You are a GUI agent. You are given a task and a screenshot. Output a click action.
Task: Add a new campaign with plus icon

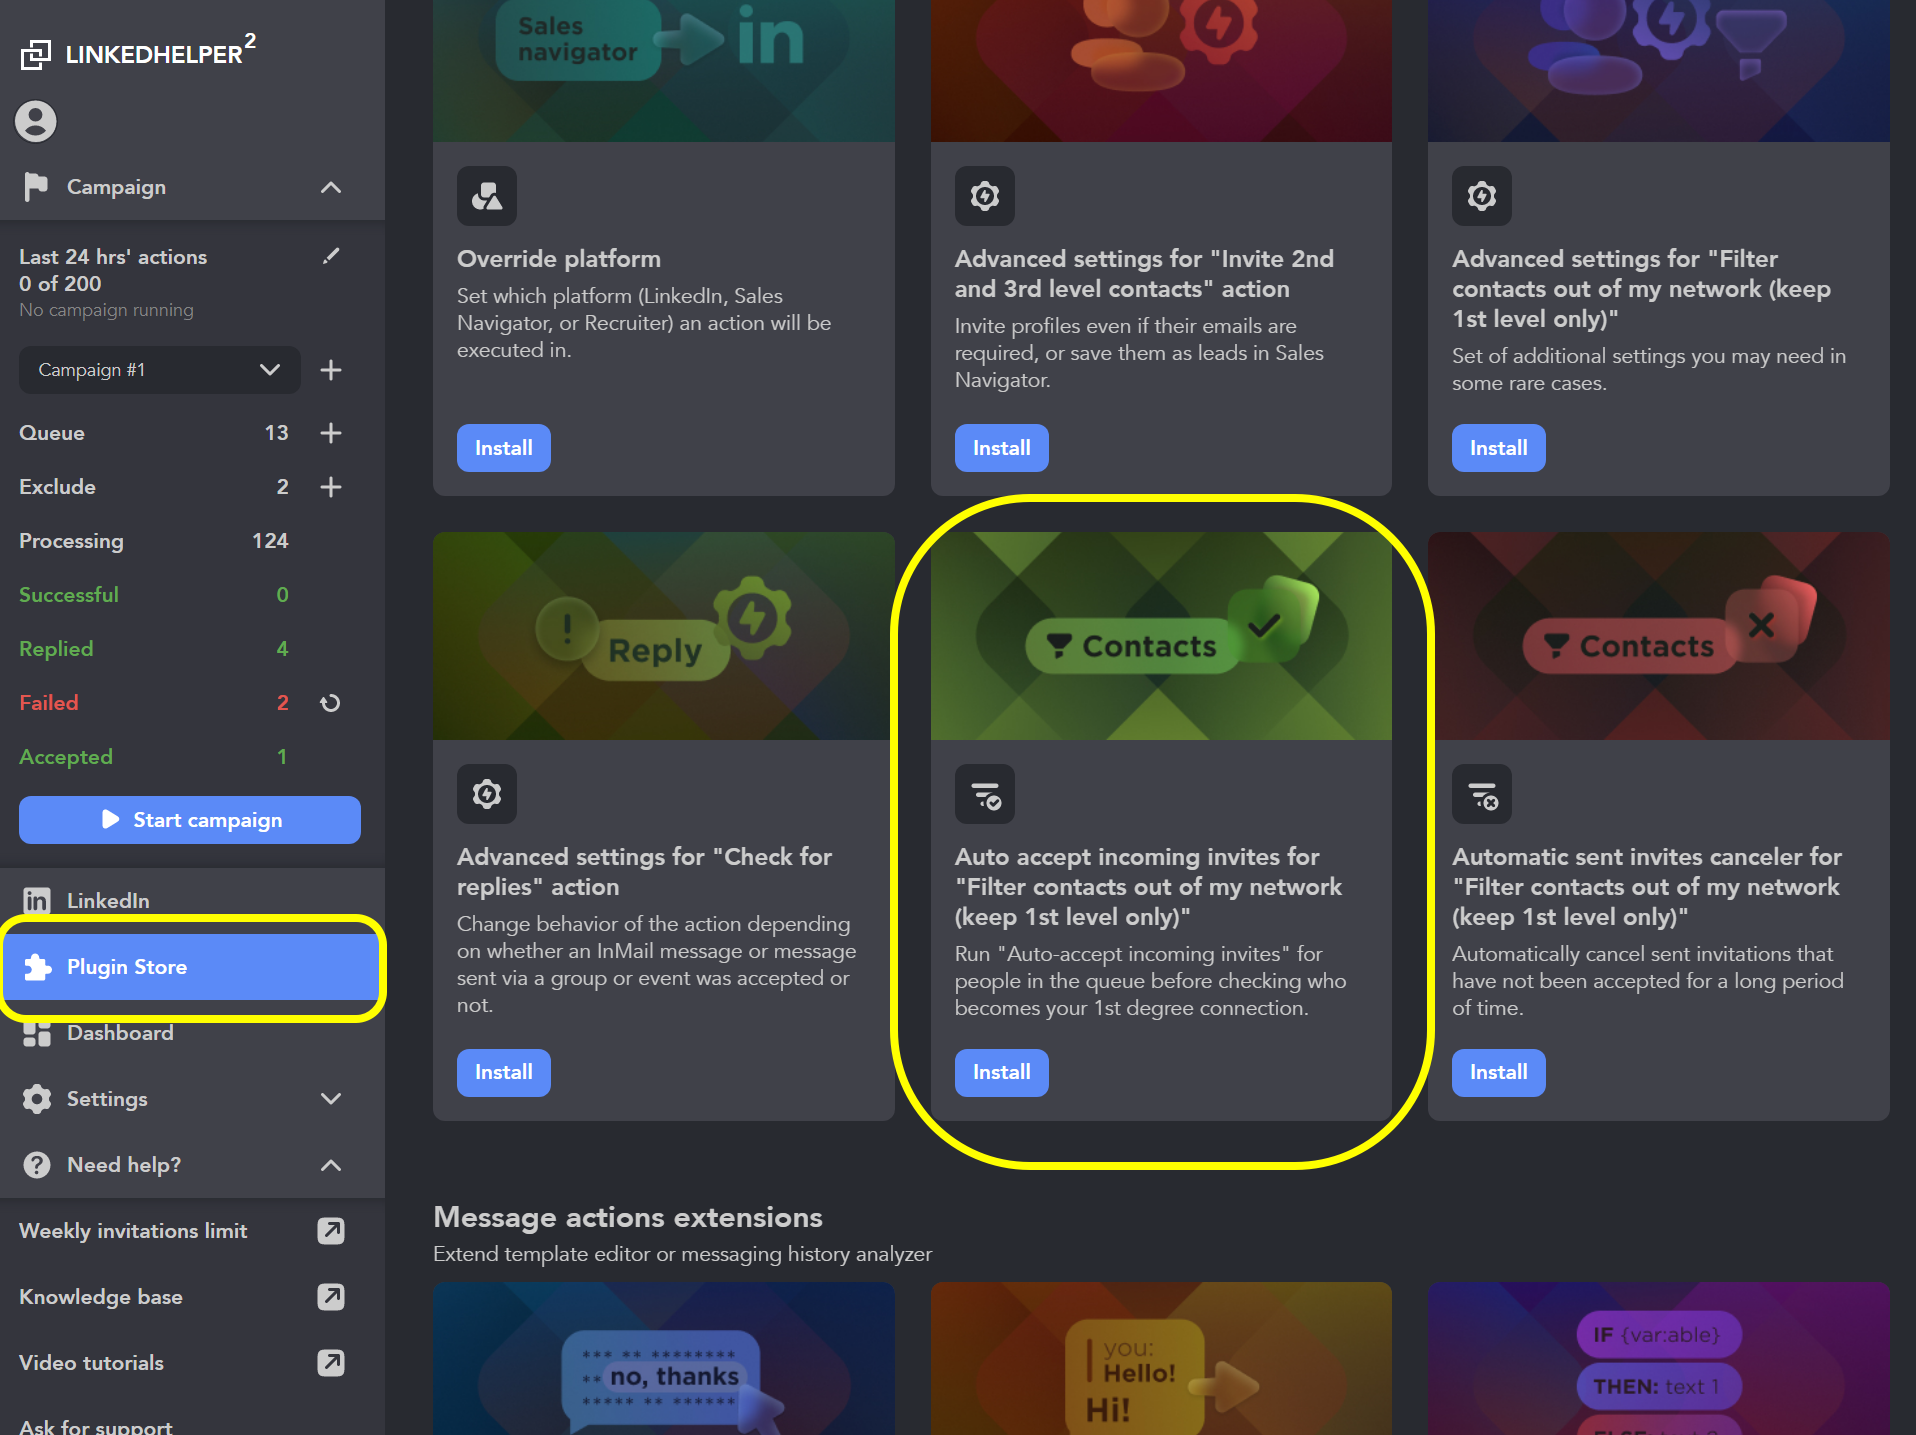point(331,370)
